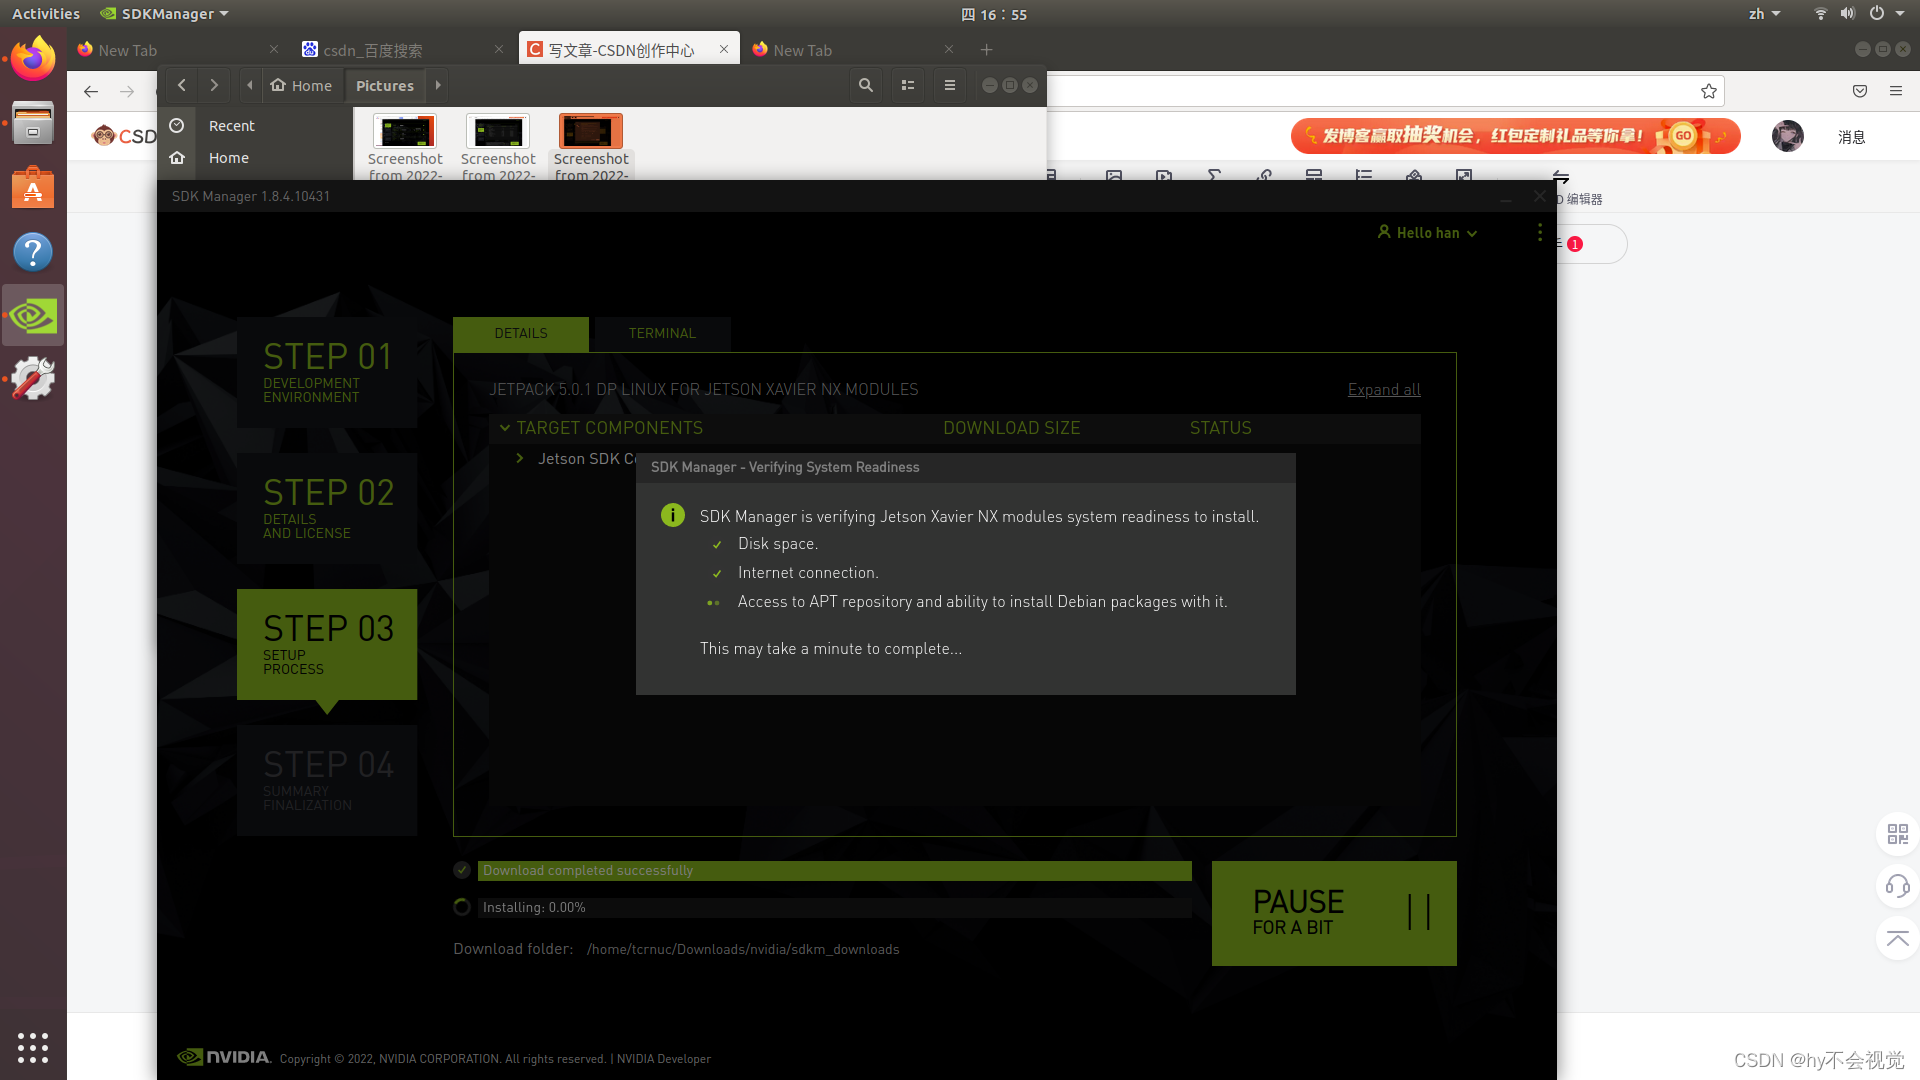Viewport: 1920px width, 1080px height.
Task: Click the Download completed progress bar
Action: 834,871
